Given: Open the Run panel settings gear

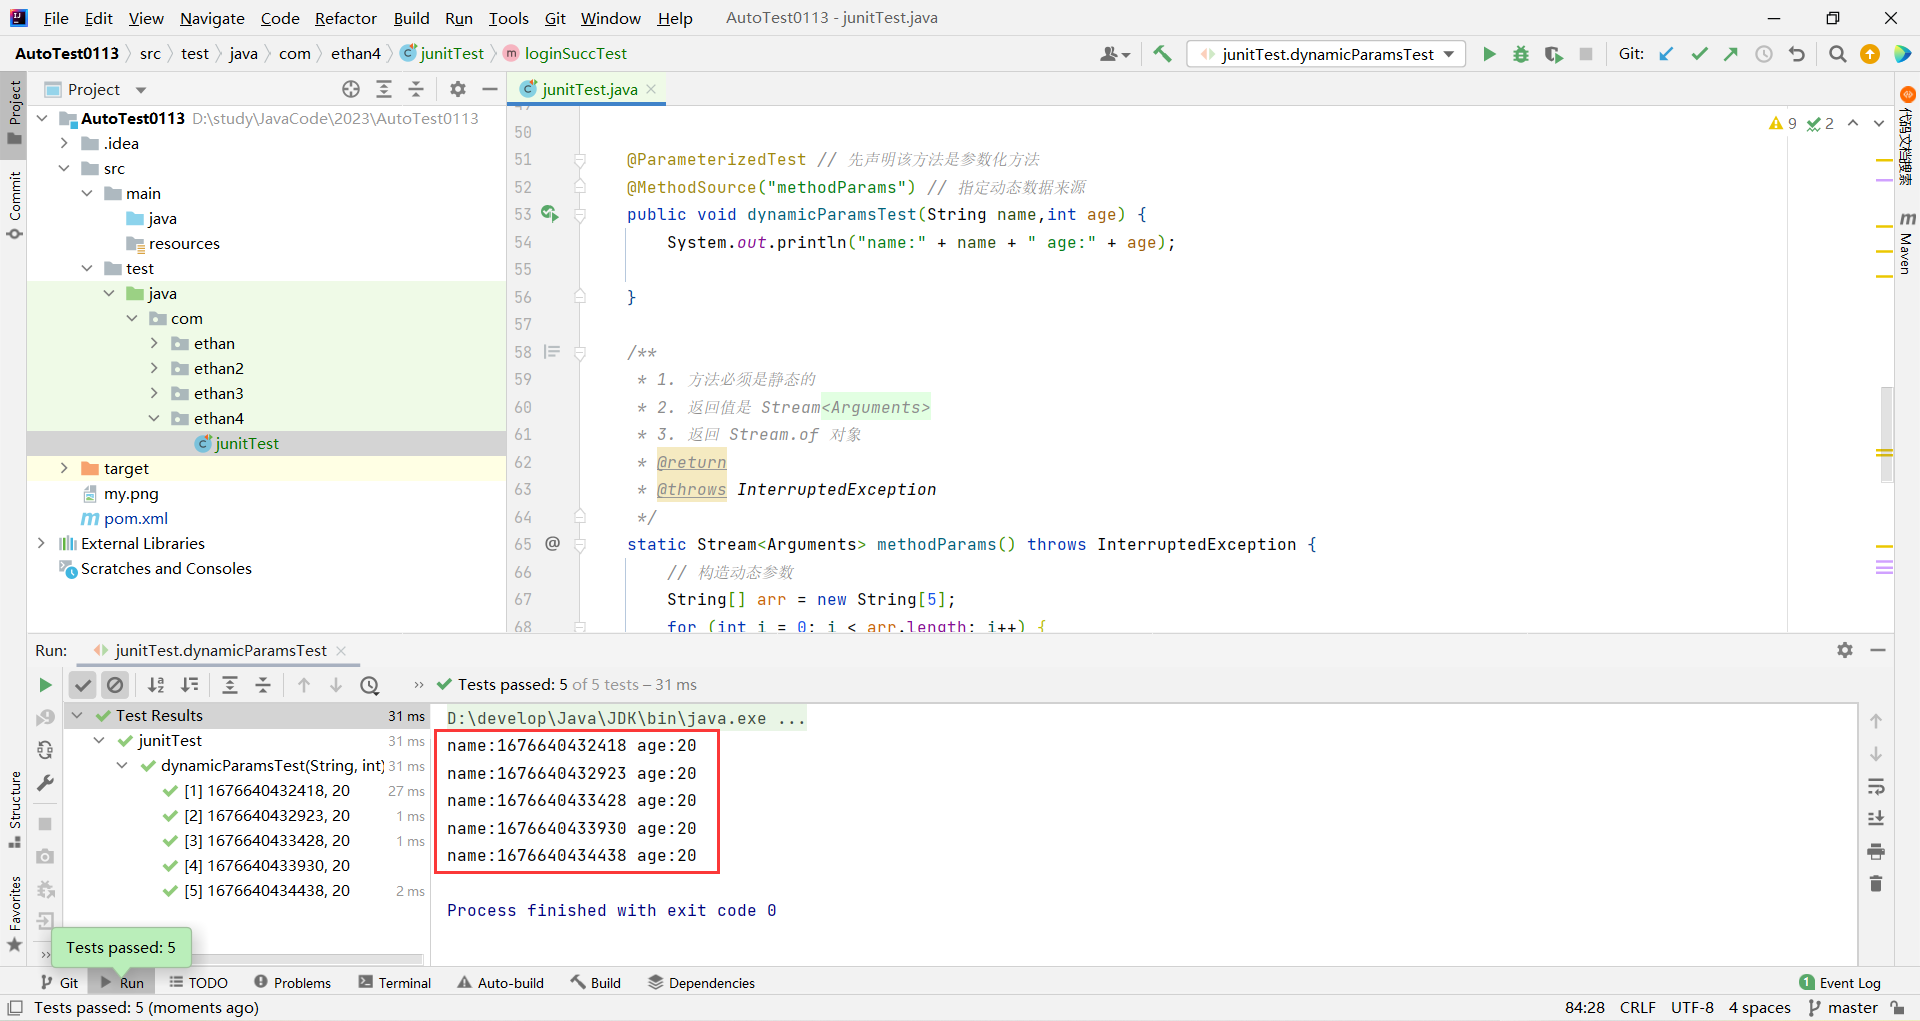Looking at the screenshot, I should coord(1845,650).
